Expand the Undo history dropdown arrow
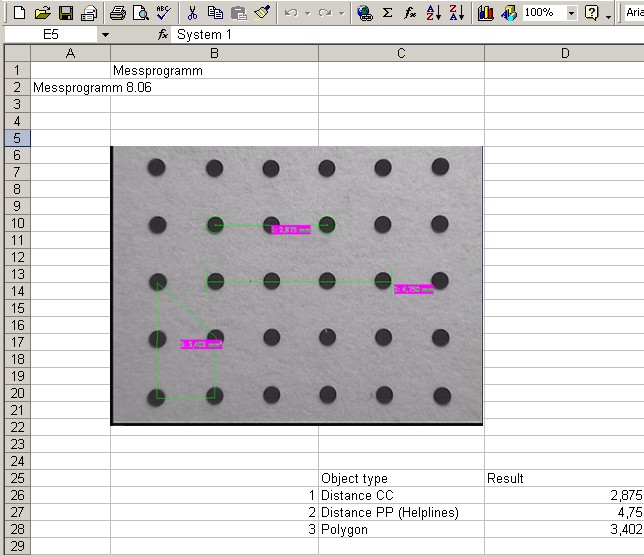Image resolution: width=644 pixels, height=555 pixels. coord(306,13)
